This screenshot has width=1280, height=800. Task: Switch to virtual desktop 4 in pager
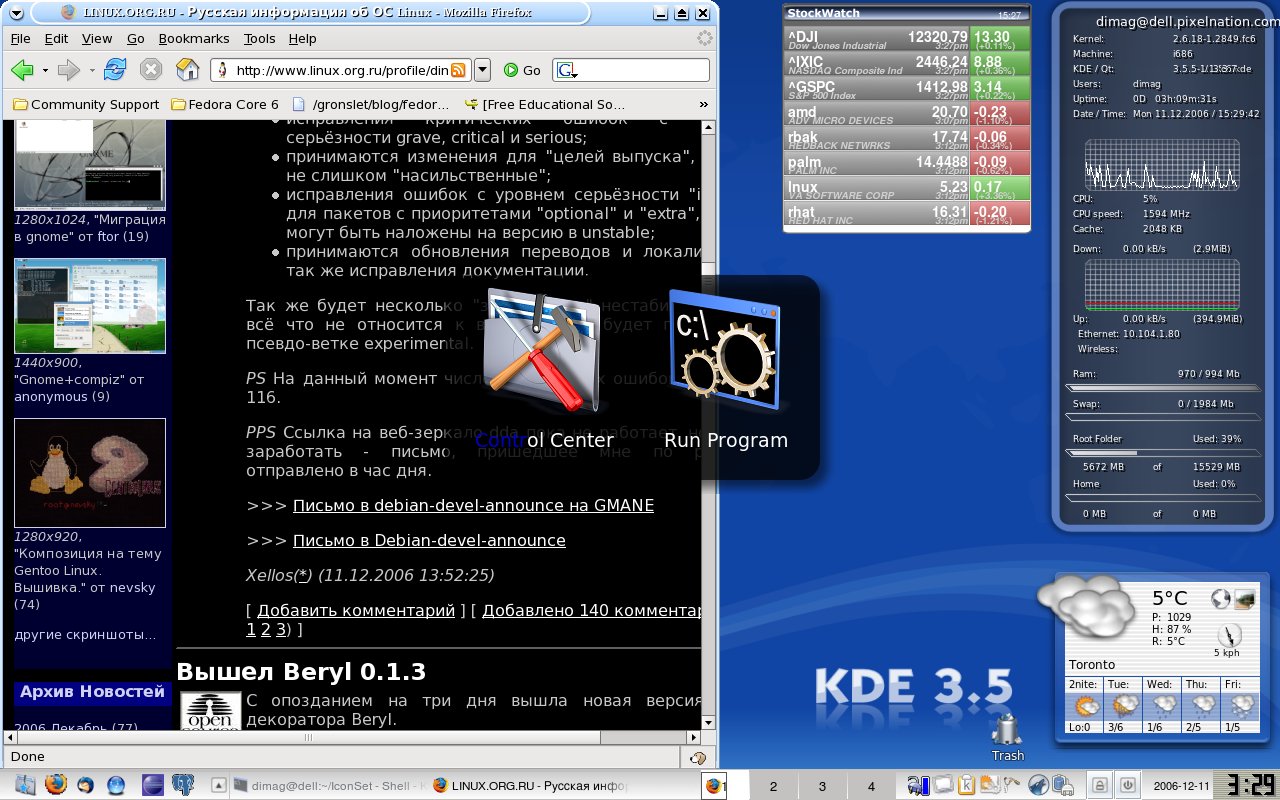coord(871,786)
